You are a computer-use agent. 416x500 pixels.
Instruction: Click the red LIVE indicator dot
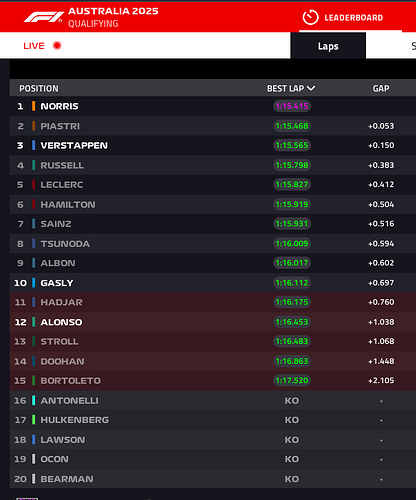[57, 45]
